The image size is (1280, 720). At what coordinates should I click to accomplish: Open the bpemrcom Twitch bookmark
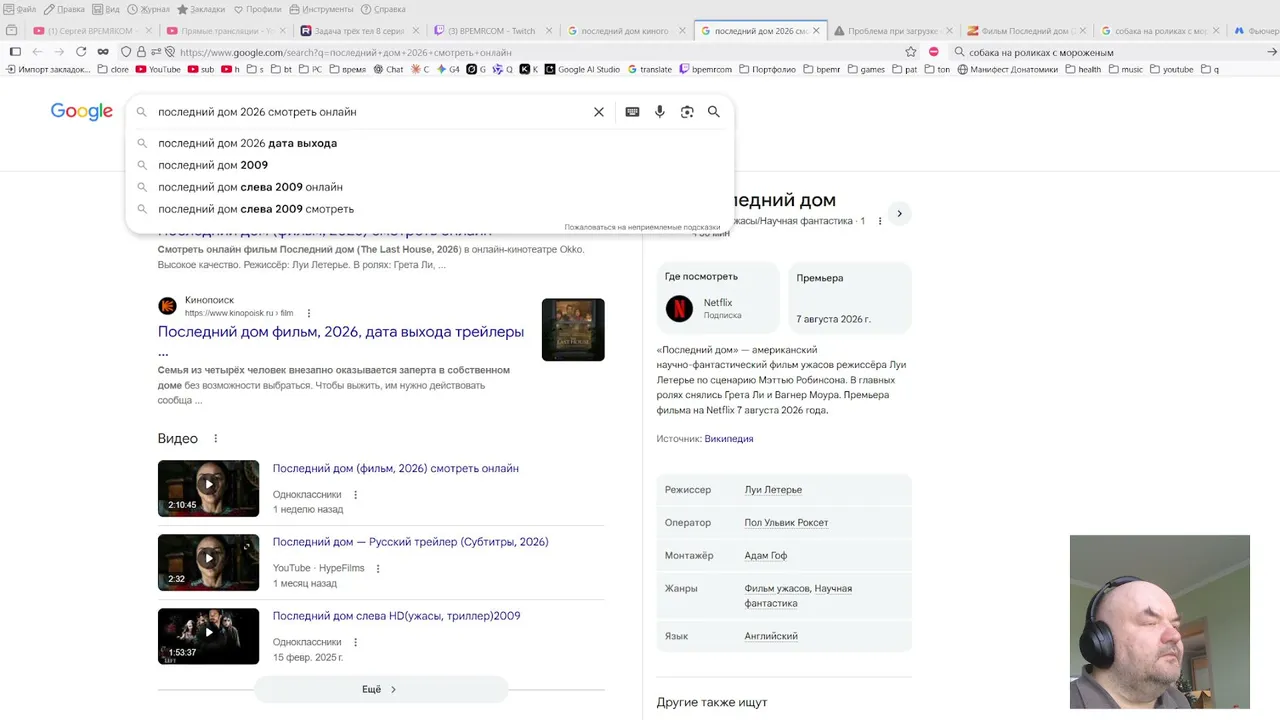click(705, 70)
